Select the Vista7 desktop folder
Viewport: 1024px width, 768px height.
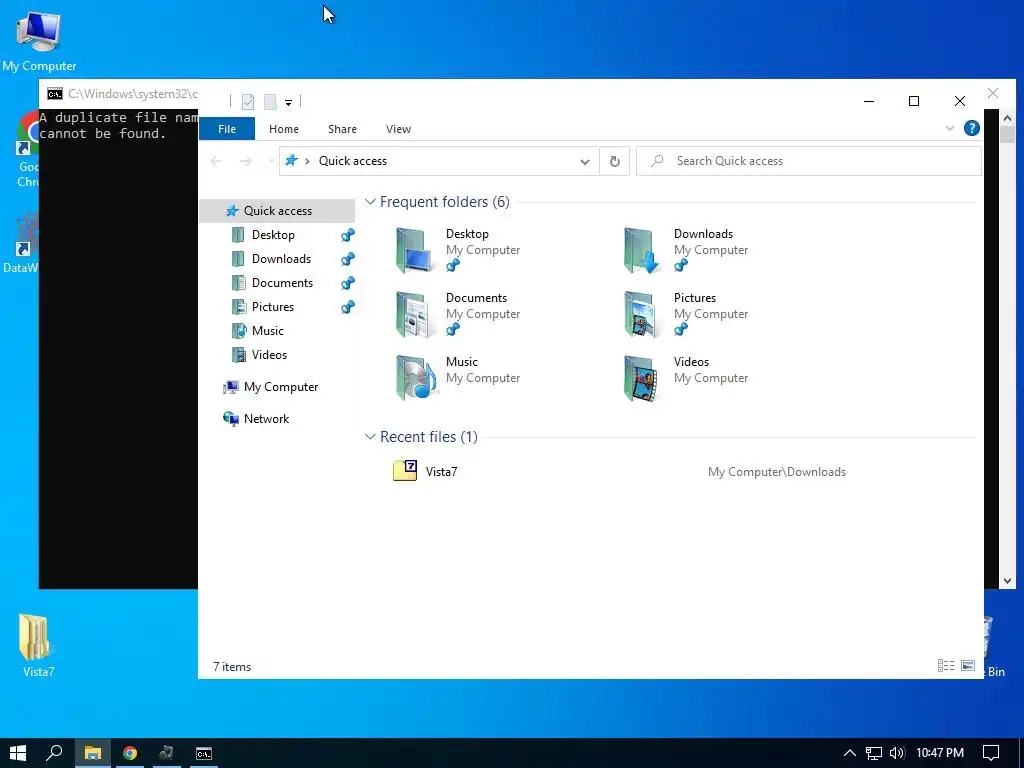pos(37,645)
